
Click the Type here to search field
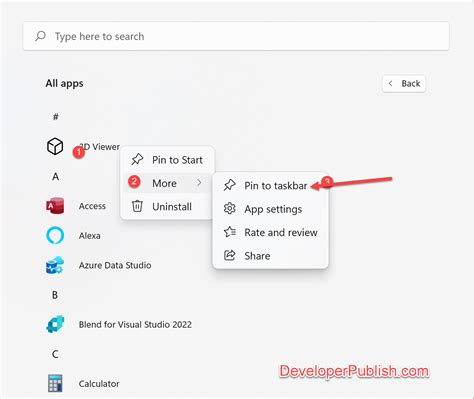click(236, 36)
